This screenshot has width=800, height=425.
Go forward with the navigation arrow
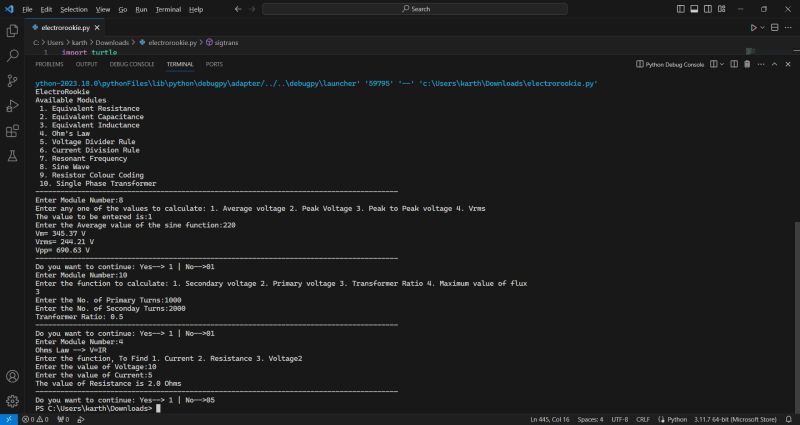[252, 9]
